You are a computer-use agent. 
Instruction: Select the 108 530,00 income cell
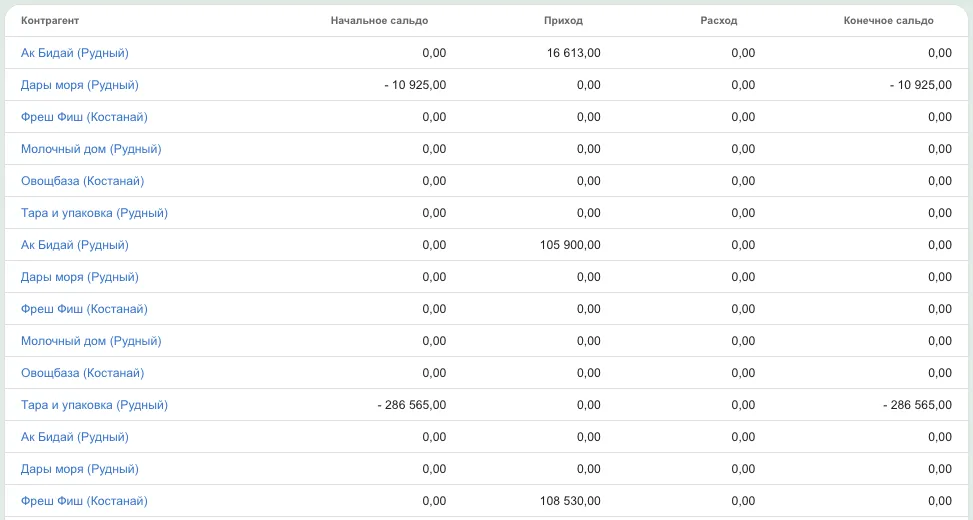(570, 501)
